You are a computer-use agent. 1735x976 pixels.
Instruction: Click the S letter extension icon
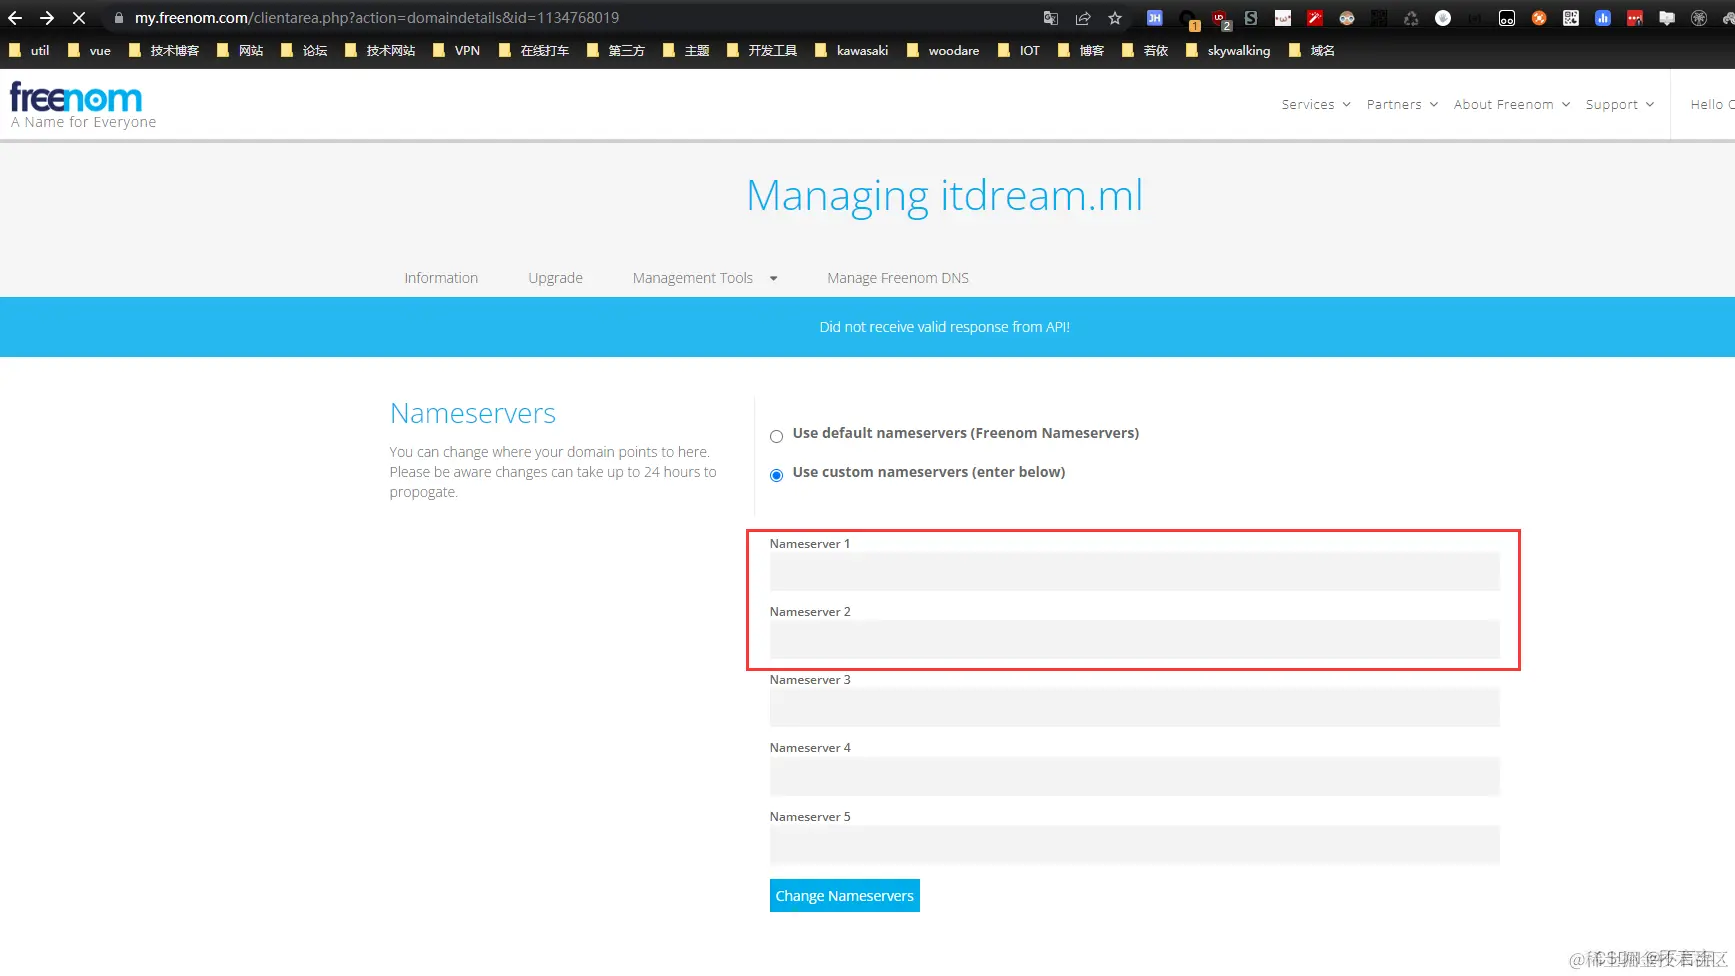[1251, 18]
